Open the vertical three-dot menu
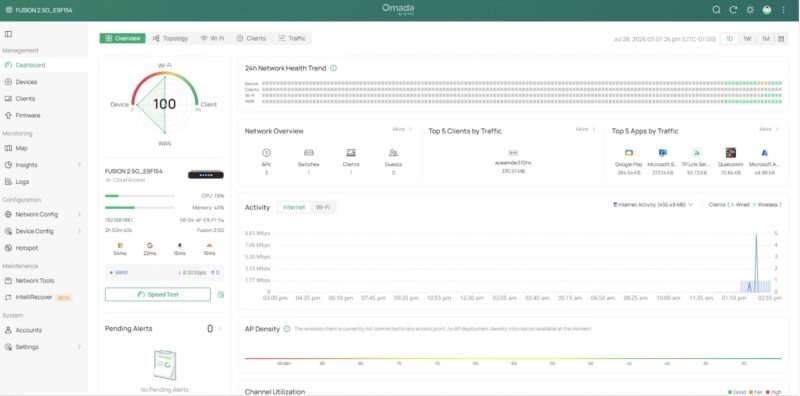 (x=784, y=10)
